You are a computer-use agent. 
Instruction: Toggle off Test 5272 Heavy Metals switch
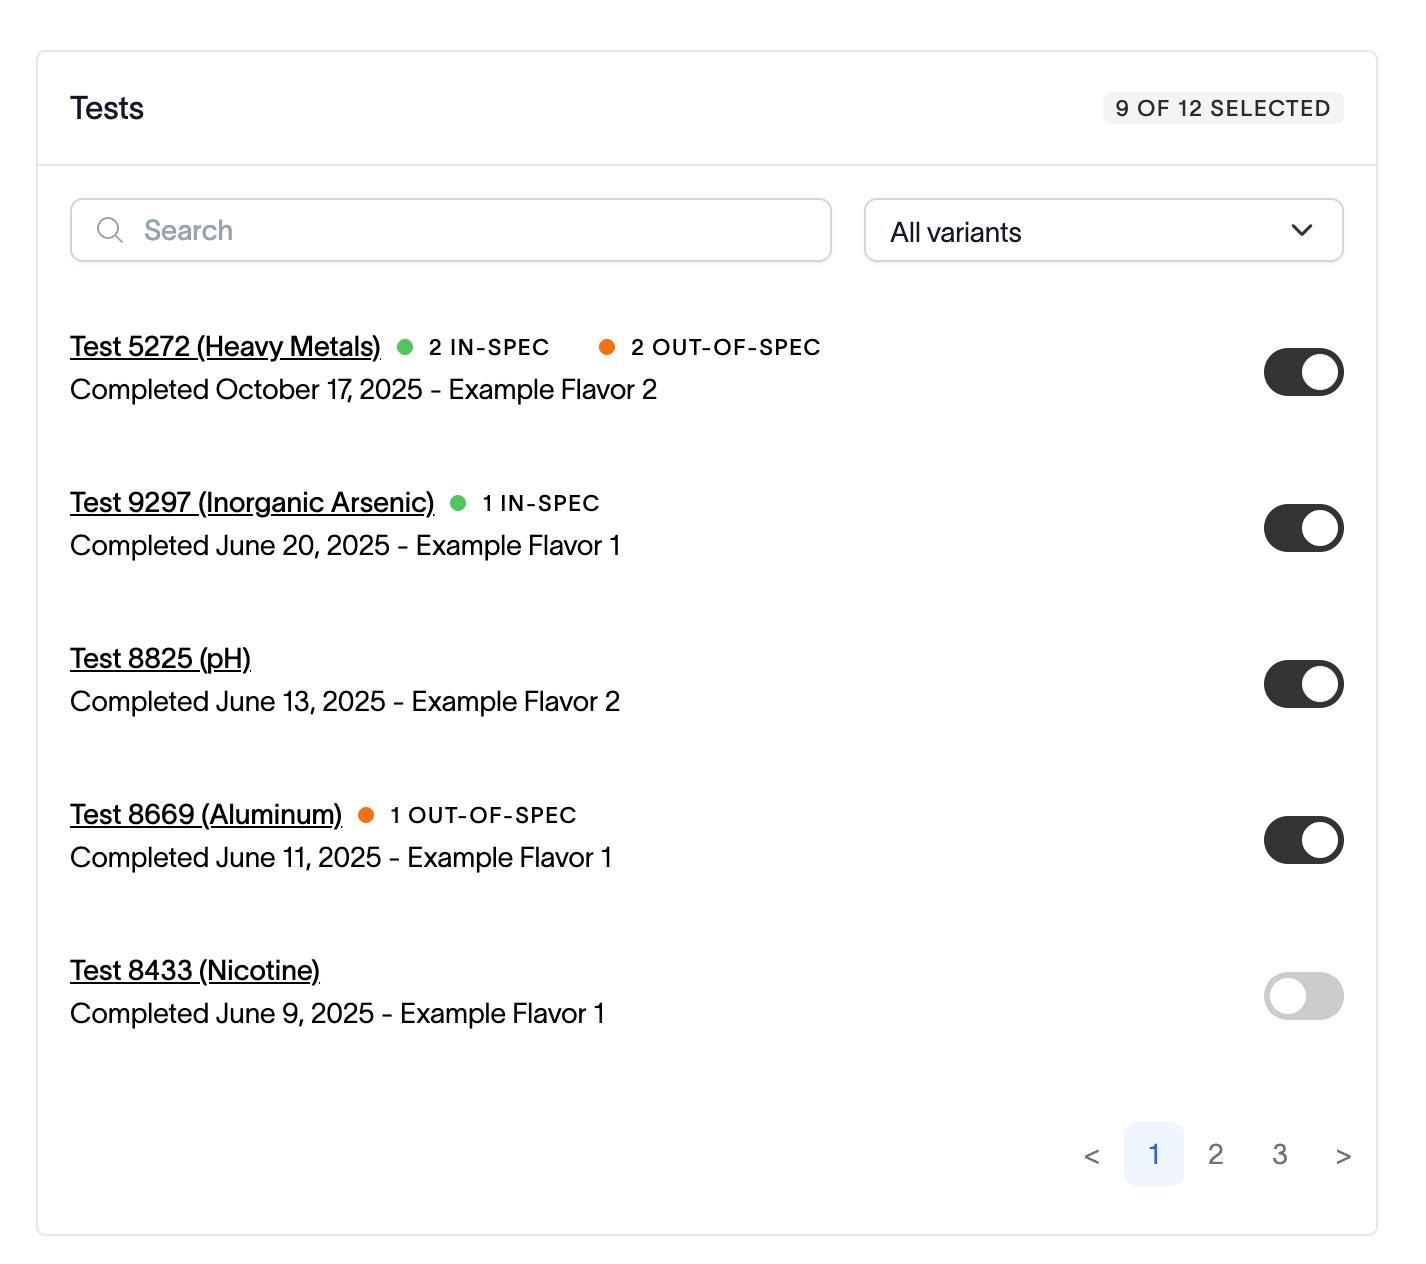(x=1303, y=372)
